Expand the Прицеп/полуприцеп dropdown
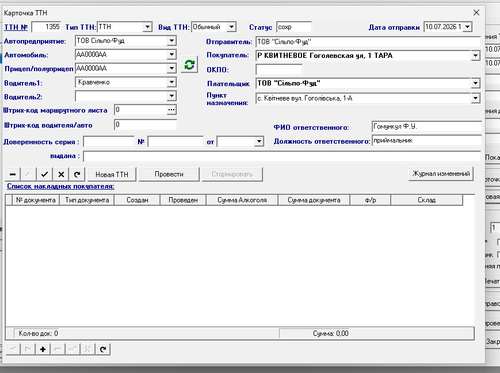 click(171, 68)
